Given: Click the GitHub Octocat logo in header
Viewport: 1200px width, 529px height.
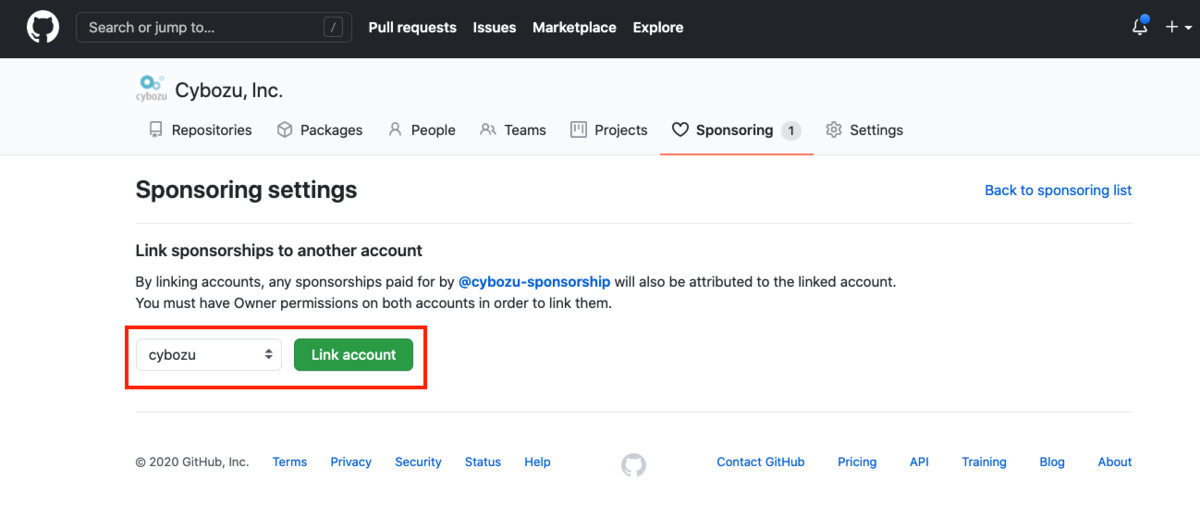Looking at the screenshot, I should coord(42,27).
